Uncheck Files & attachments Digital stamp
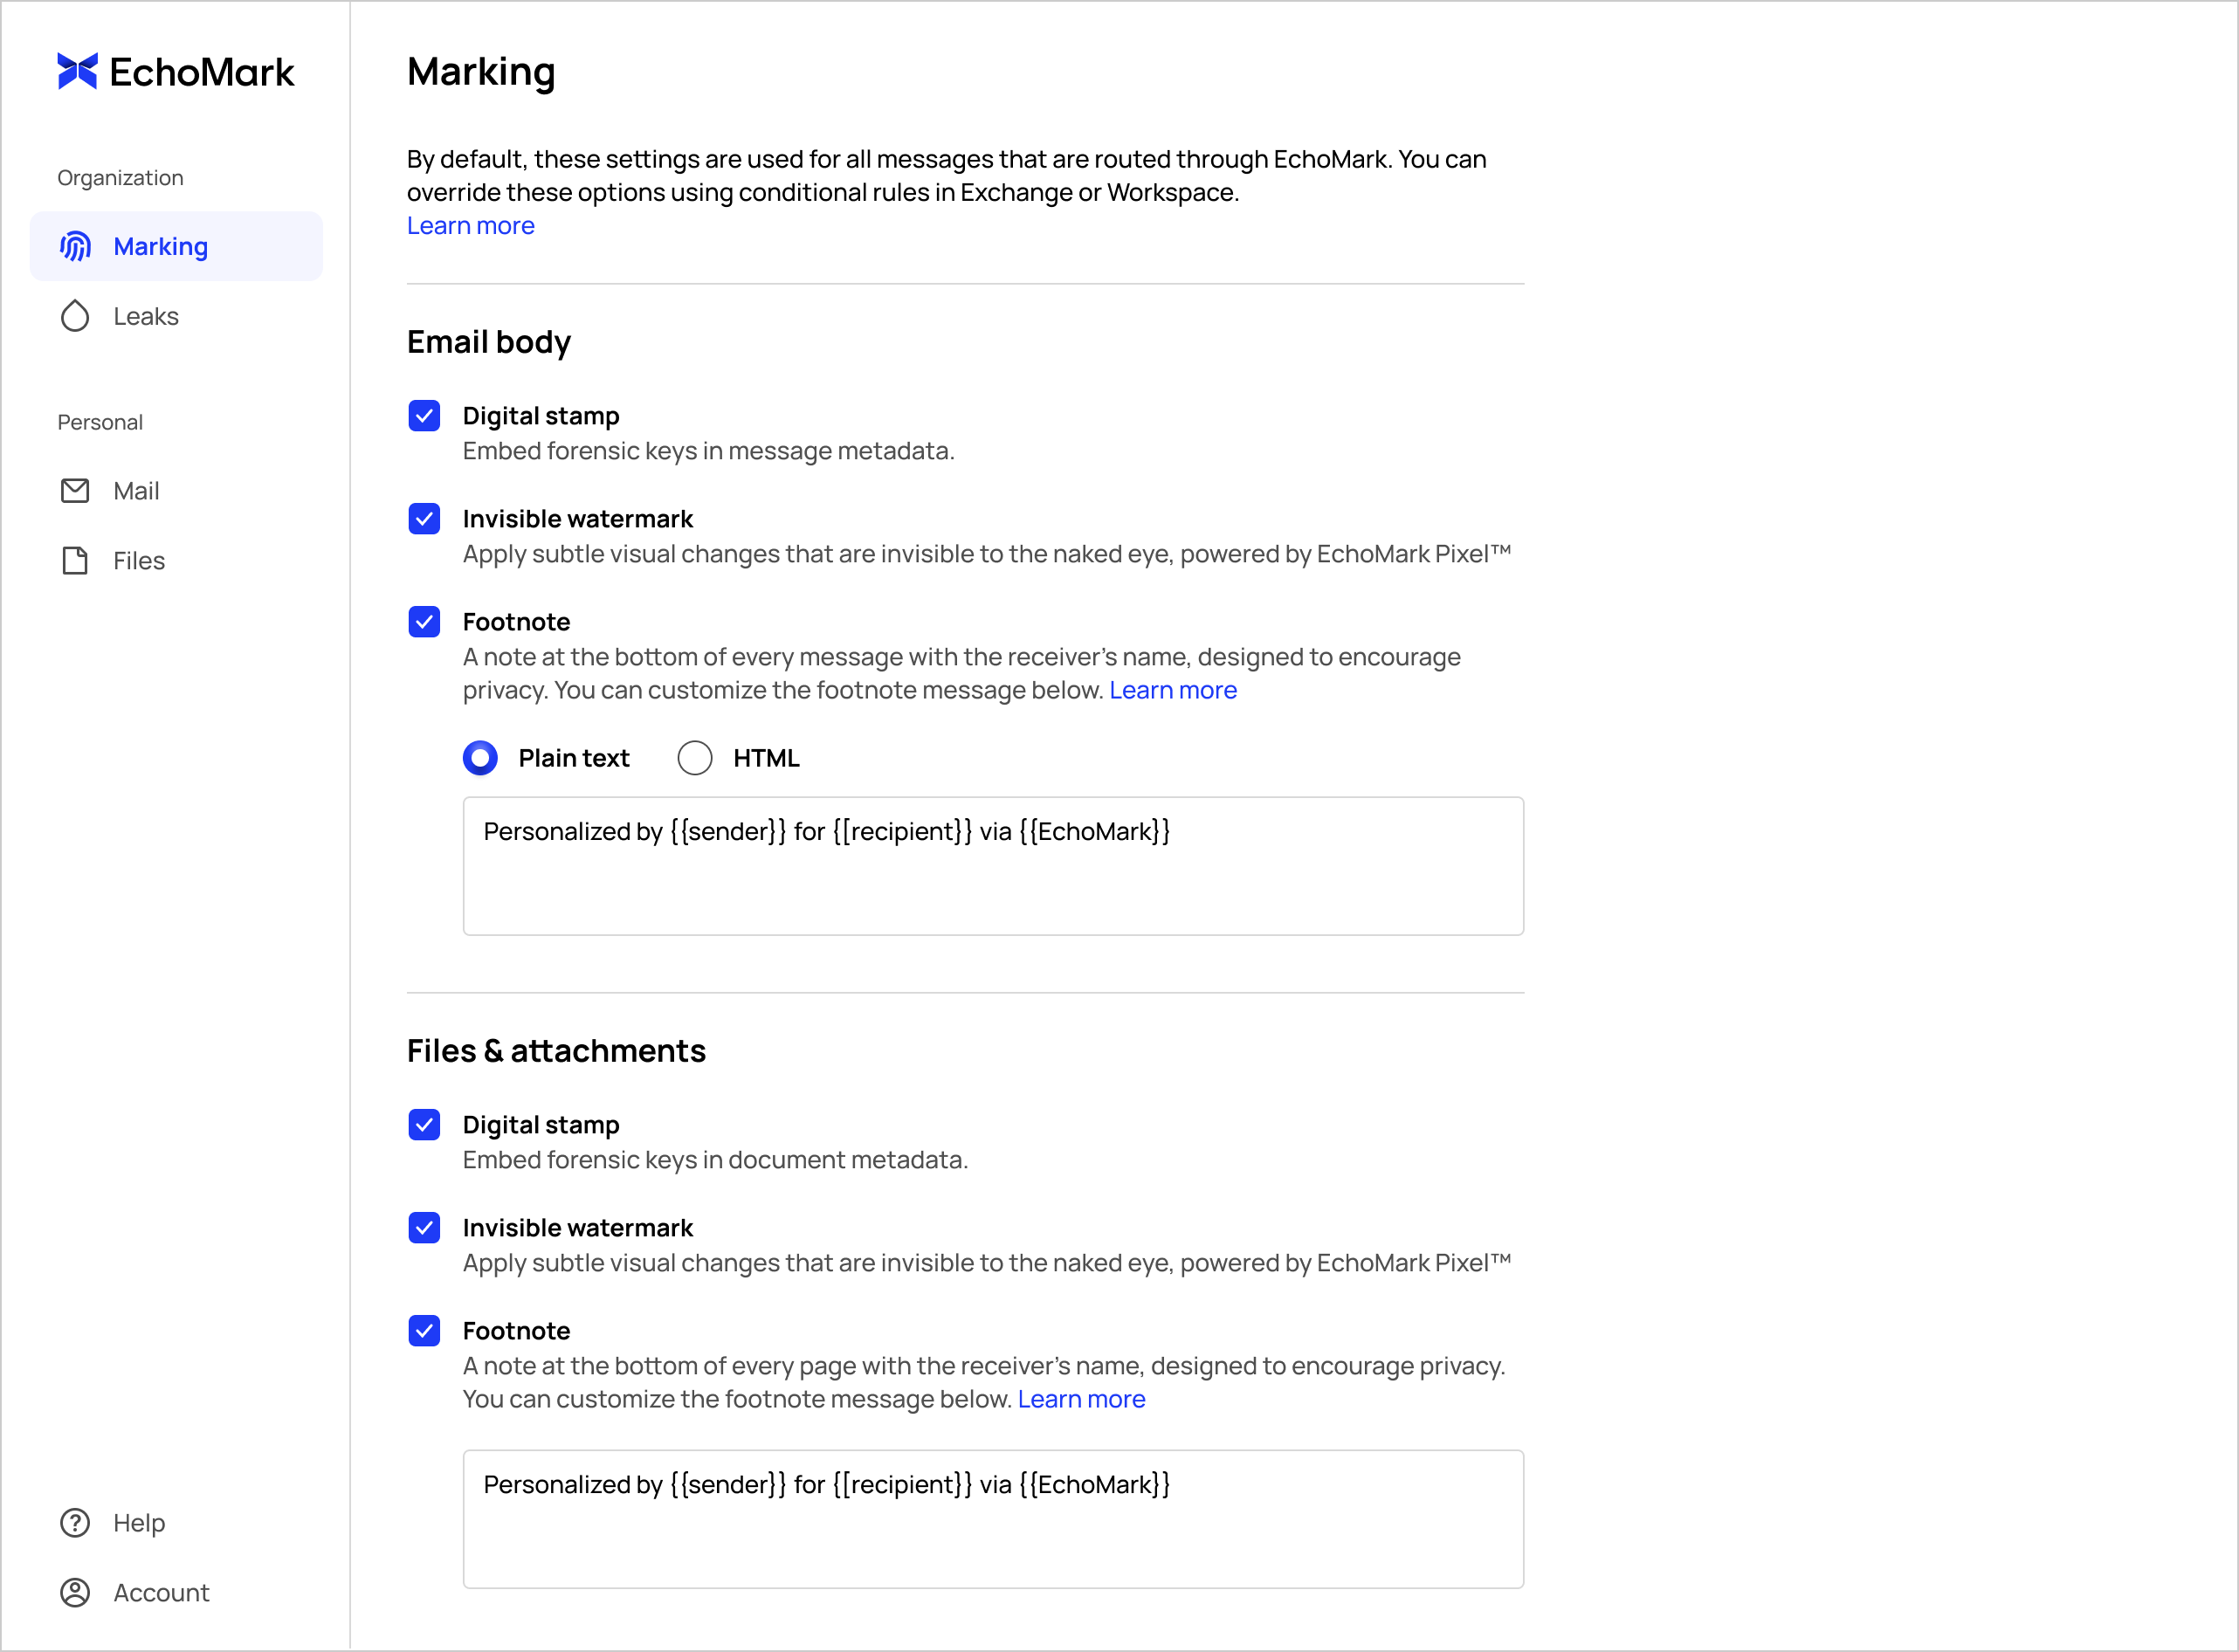Image resolution: width=2239 pixels, height=1652 pixels. click(424, 1125)
